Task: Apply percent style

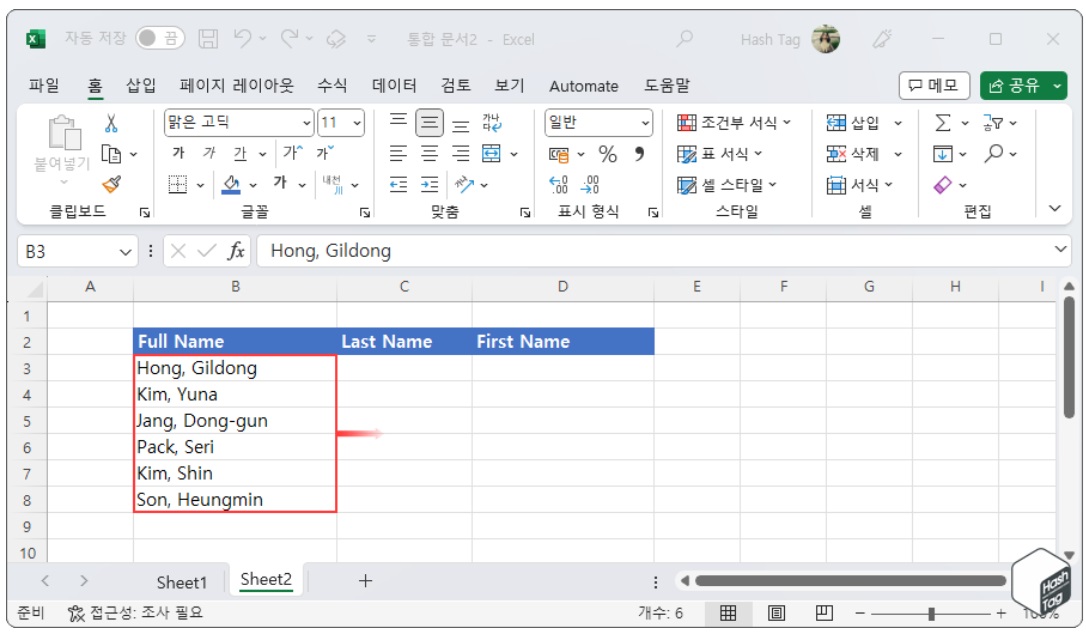Action: pos(607,154)
